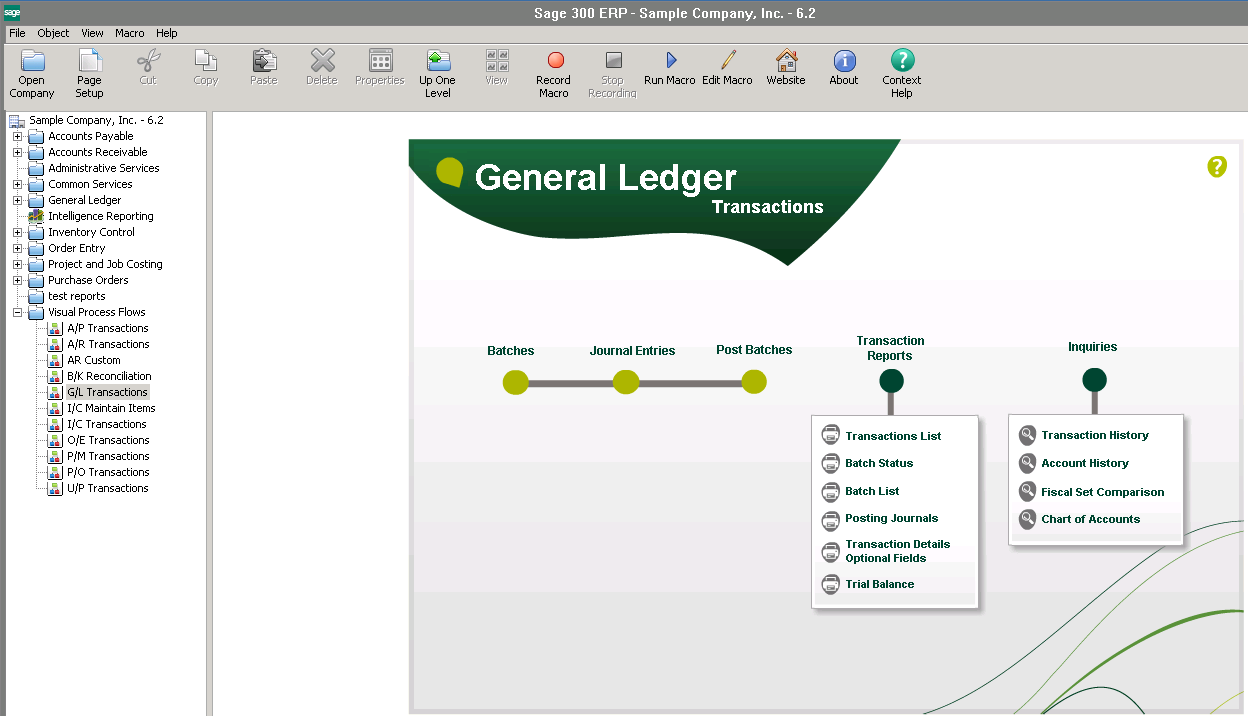Open the Object menu

coord(53,33)
